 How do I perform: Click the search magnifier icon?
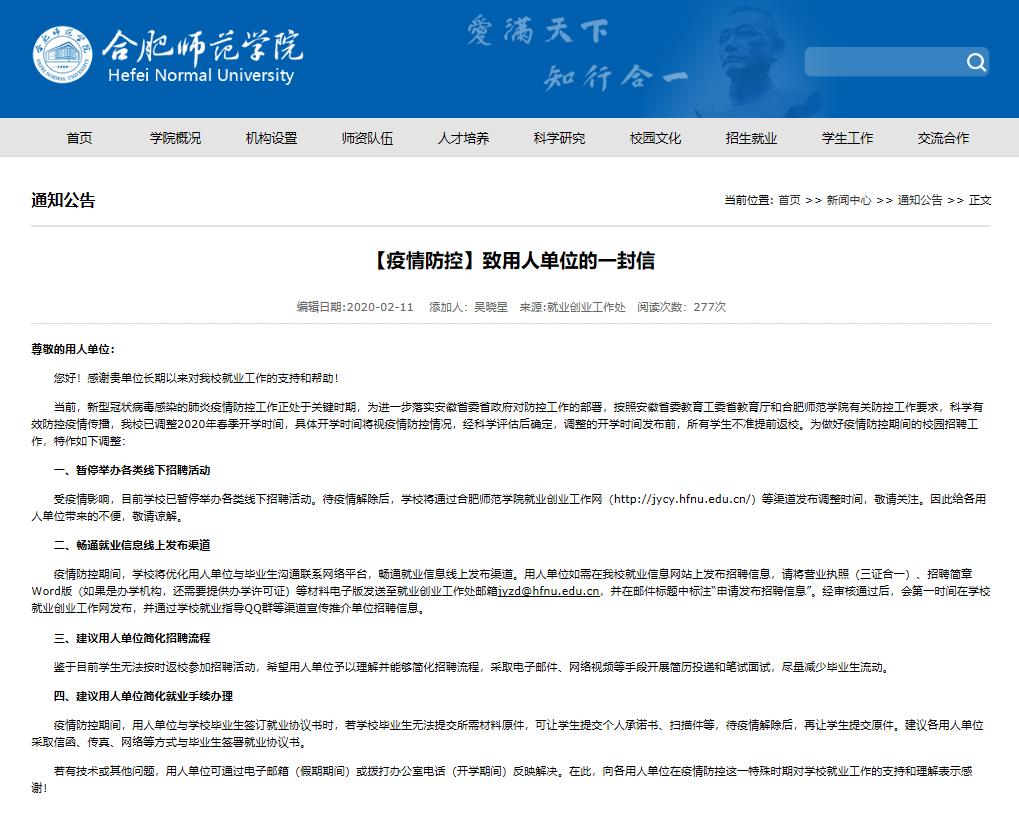(975, 63)
